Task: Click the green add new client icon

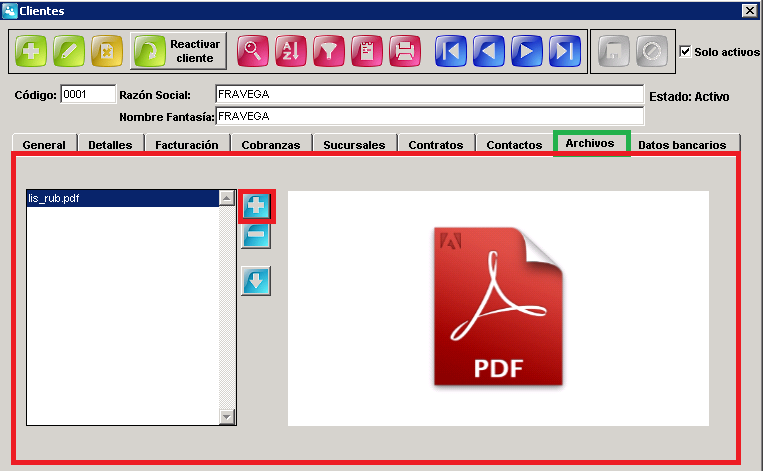Action: (x=31, y=51)
